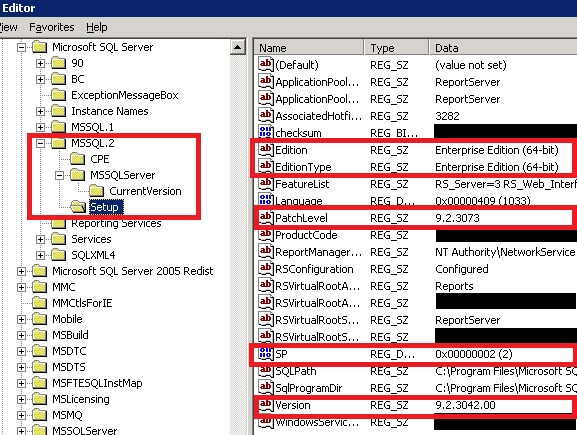This screenshot has height=435, width=577.
Task: Click the Version string value icon
Action: (x=266, y=404)
